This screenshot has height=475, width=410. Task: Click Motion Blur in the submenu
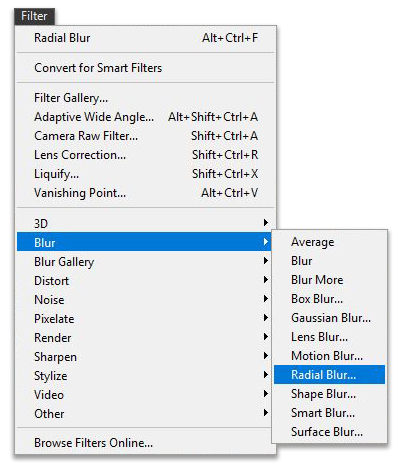[329, 356]
